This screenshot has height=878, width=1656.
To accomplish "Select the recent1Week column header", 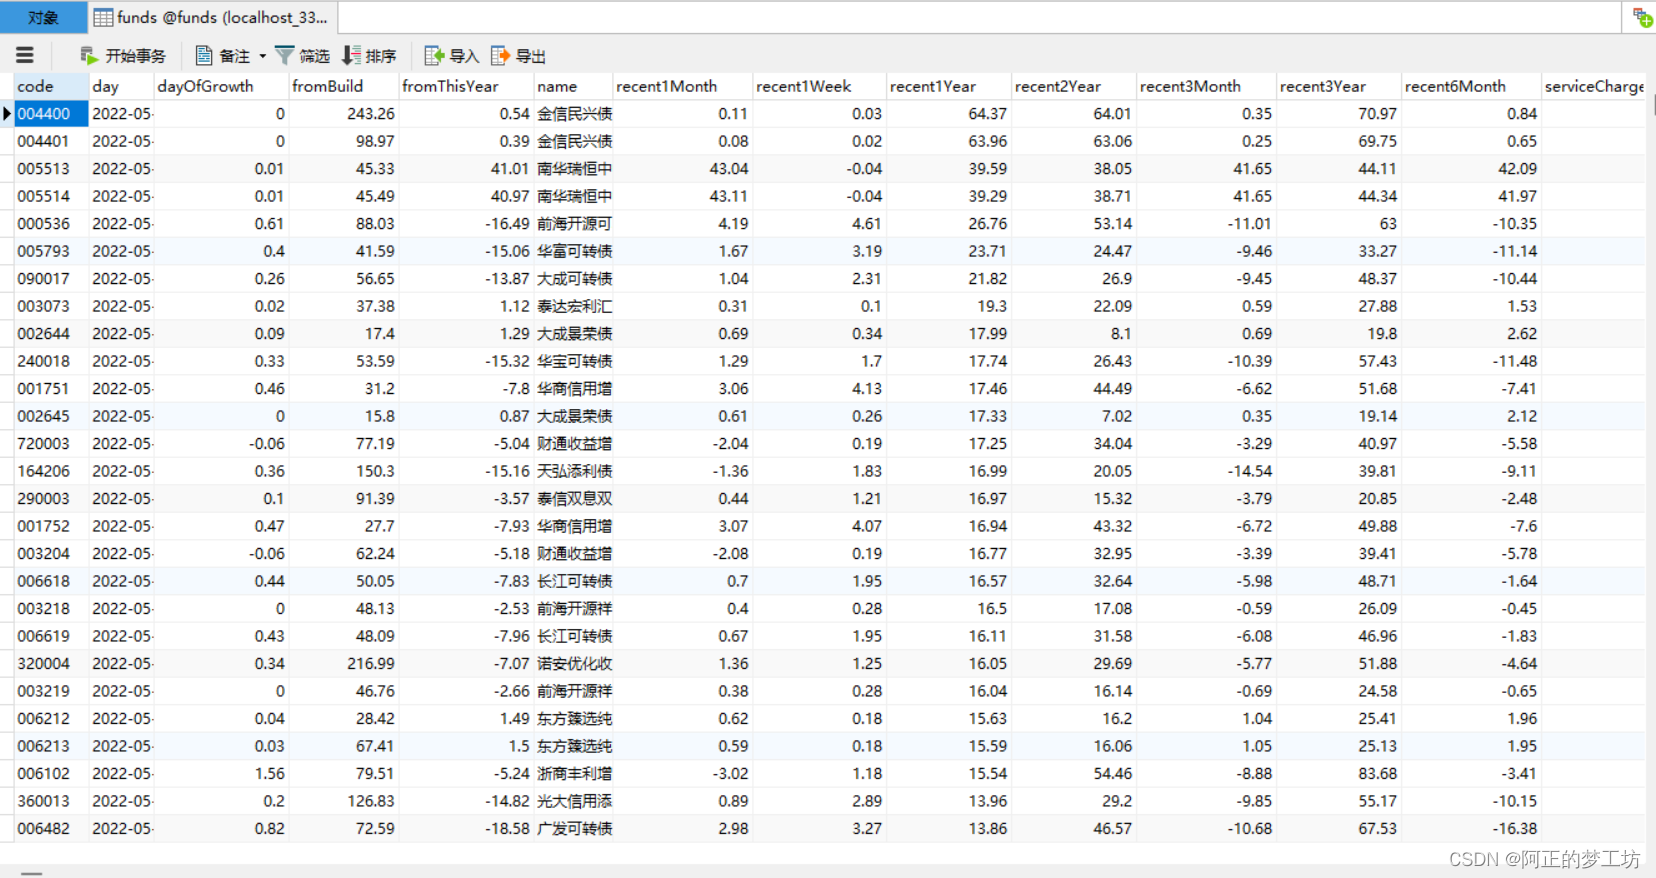I will click(x=820, y=86).
